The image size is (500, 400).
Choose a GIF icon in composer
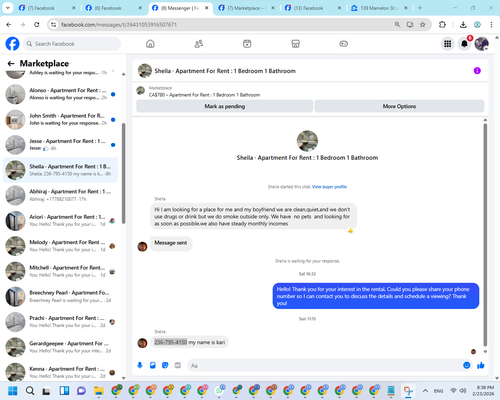coord(178,365)
